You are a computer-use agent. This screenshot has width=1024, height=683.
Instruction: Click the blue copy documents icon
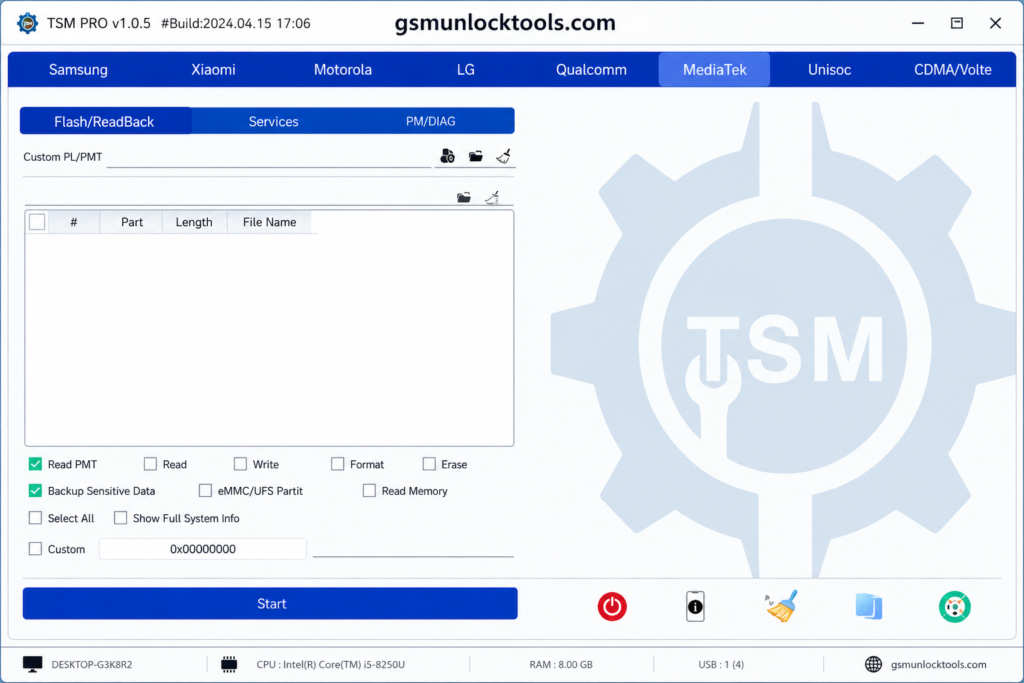869,607
